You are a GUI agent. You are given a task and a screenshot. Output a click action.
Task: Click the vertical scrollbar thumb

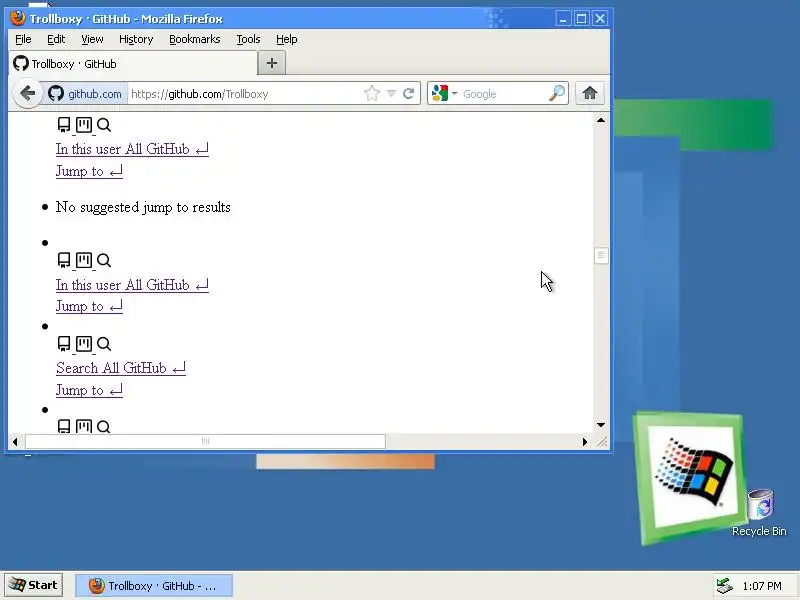(x=601, y=256)
